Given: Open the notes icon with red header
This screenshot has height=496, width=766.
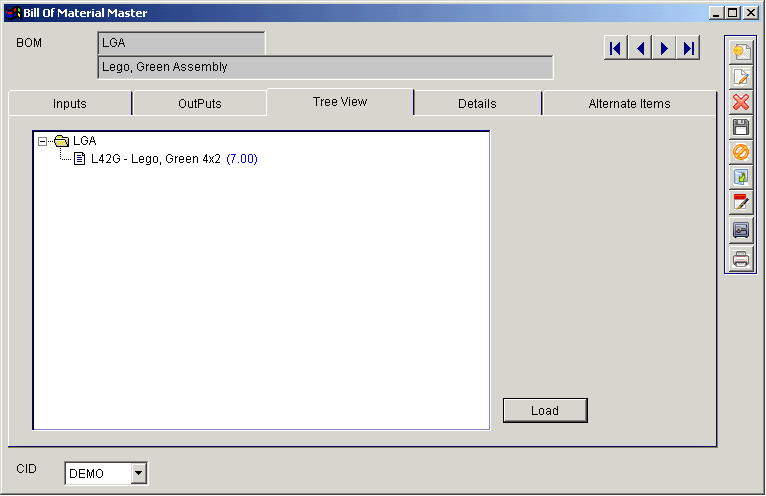Looking at the screenshot, I should pos(740,203).
